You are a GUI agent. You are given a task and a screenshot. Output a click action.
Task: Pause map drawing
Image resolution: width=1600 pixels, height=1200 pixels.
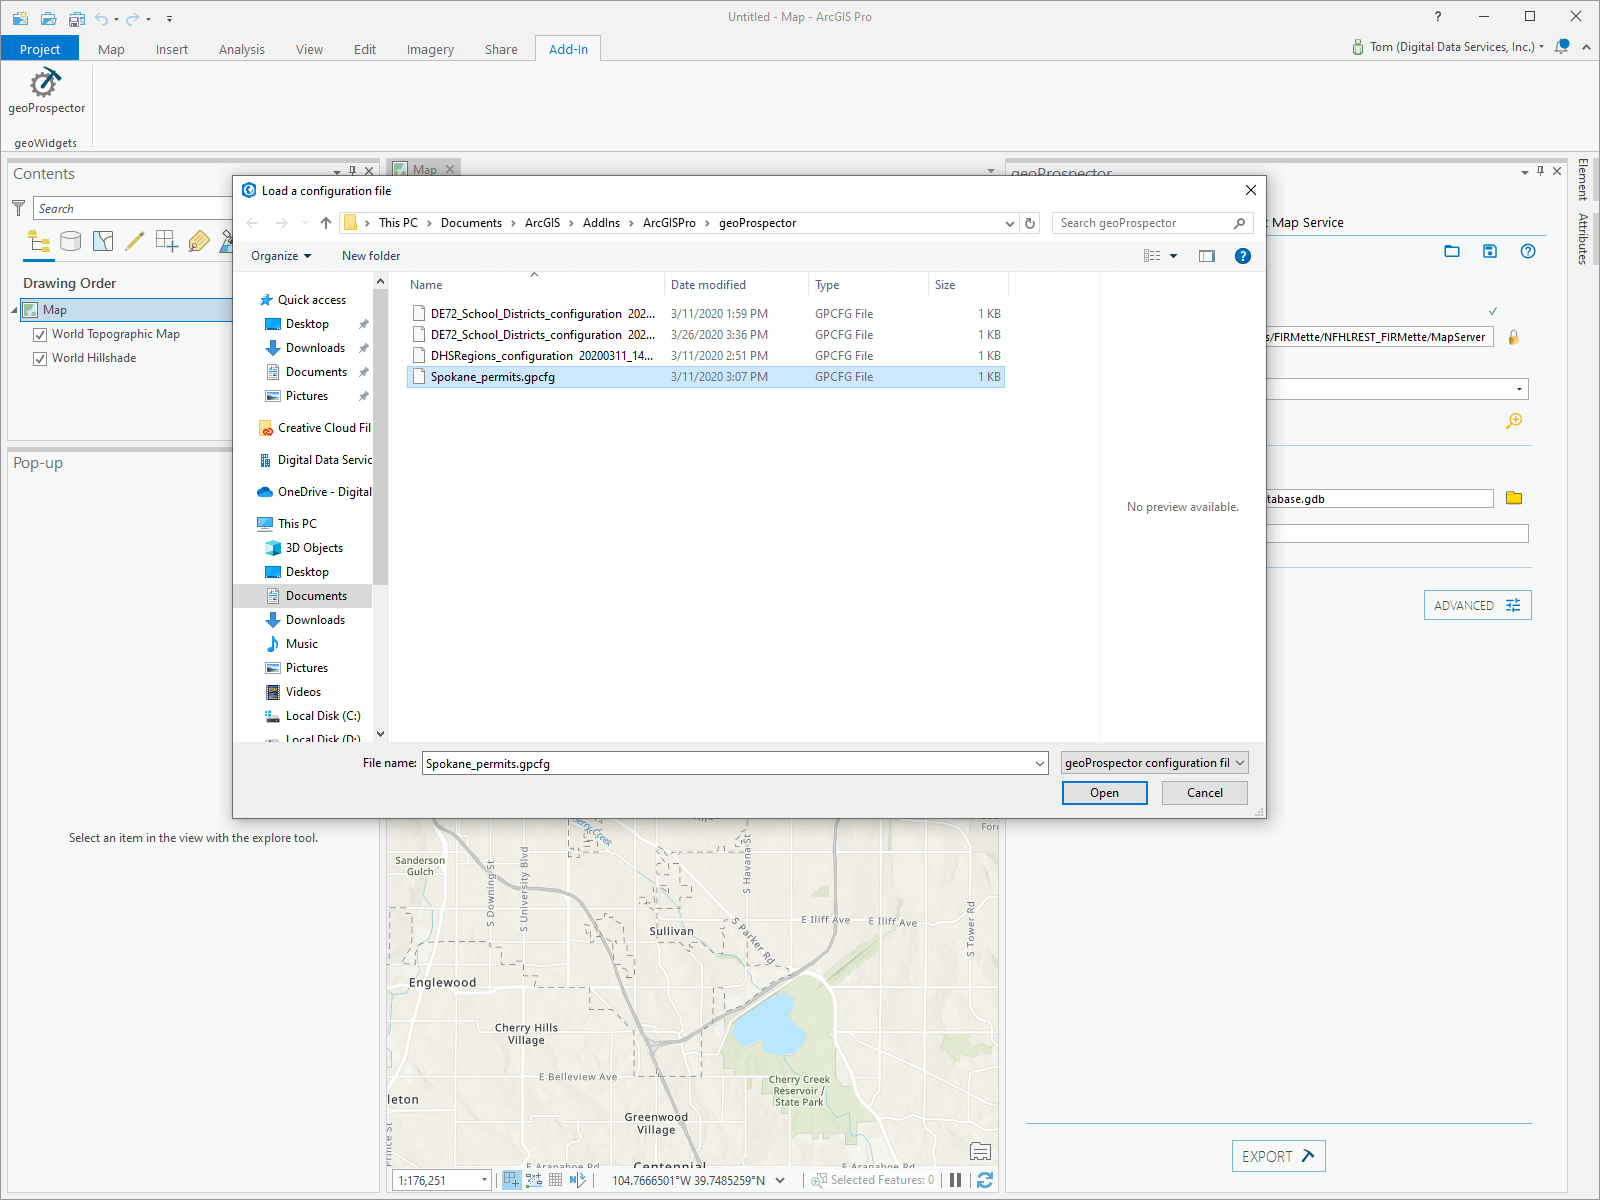click(x=955, y=1180)
